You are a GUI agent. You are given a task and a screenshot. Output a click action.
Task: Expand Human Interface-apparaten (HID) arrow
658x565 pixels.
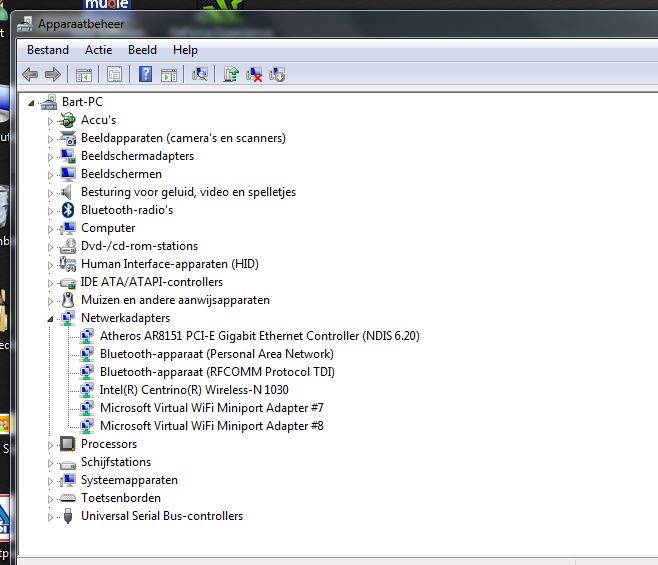pos(50,265)
